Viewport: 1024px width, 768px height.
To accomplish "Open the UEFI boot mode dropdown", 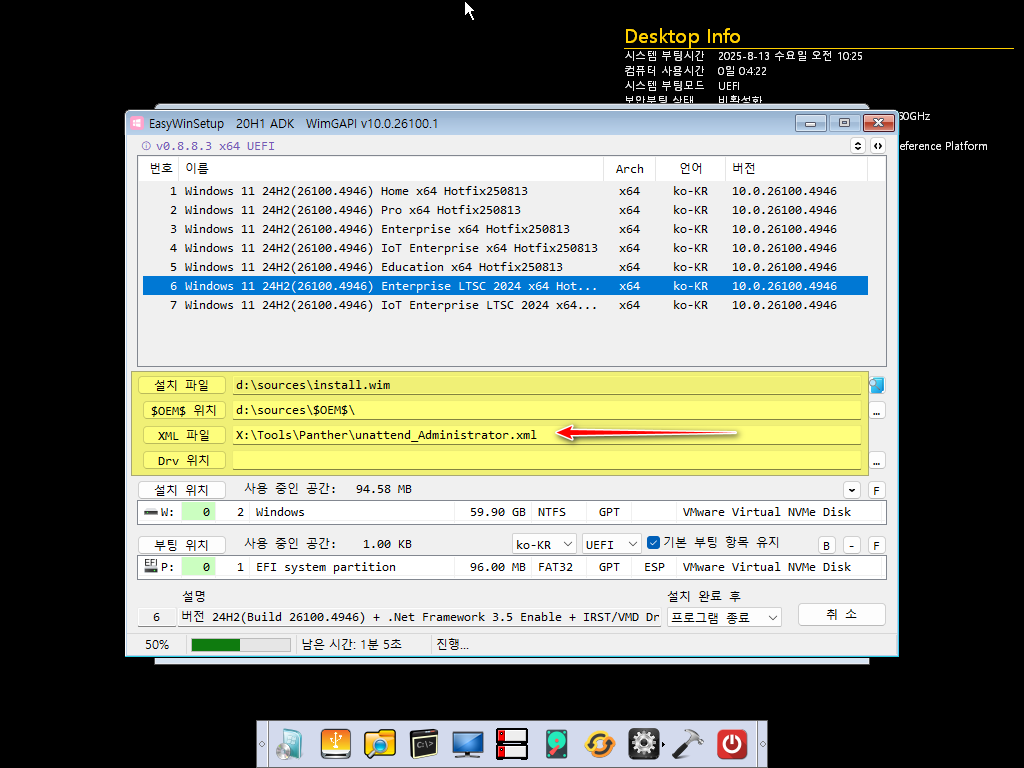I will click(x=612, y=544).
